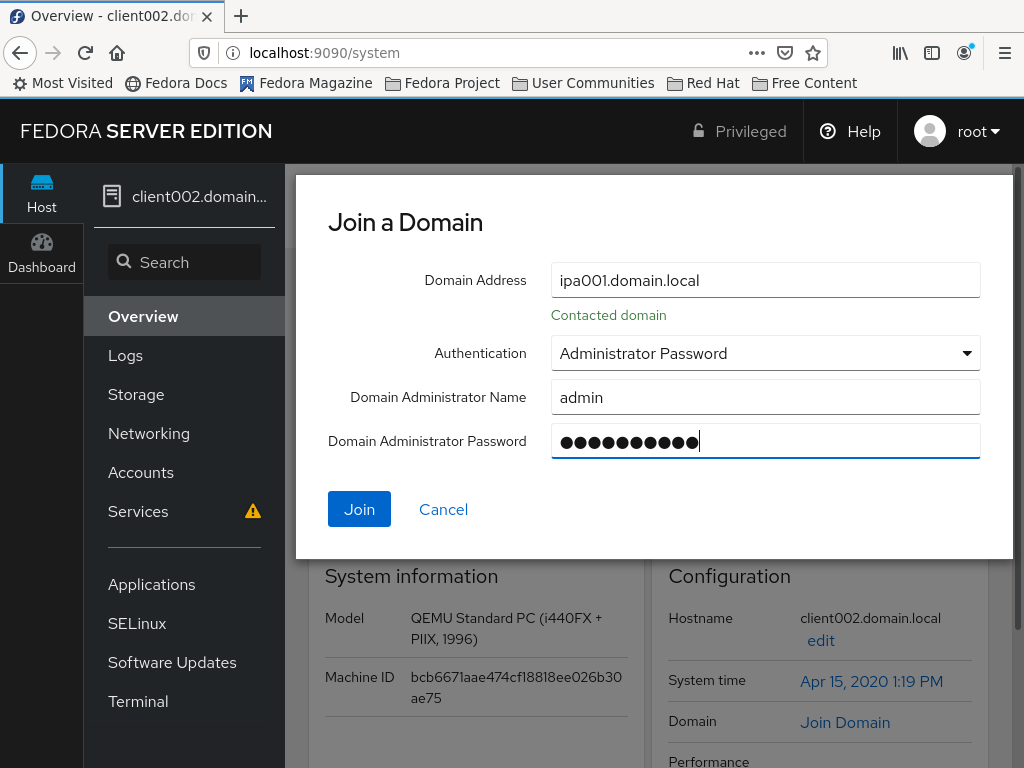Open the Most Visited bookmarks
The width and height of the screenshot is (1024, 768).
click(x=63, y=84)
